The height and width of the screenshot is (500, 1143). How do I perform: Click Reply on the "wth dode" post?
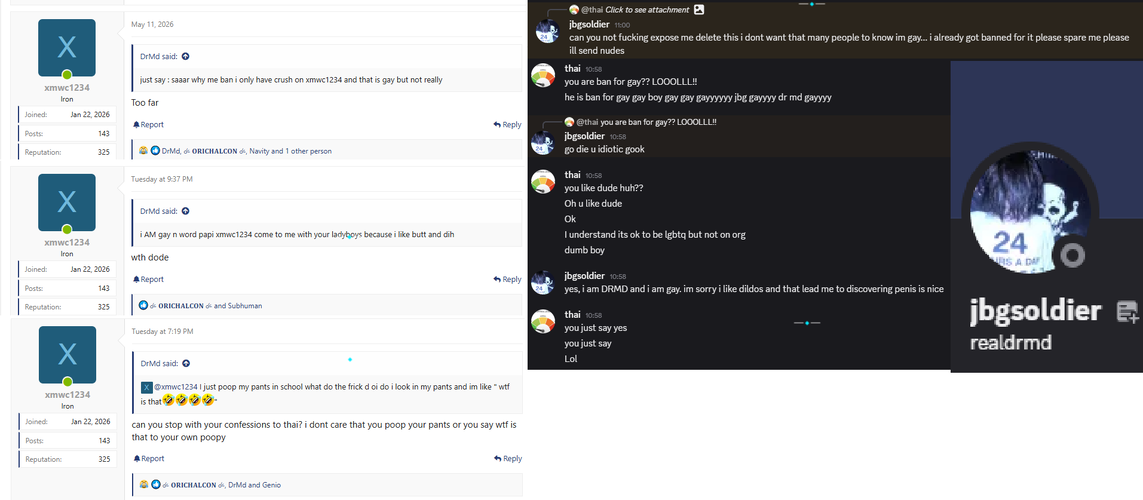507,279
